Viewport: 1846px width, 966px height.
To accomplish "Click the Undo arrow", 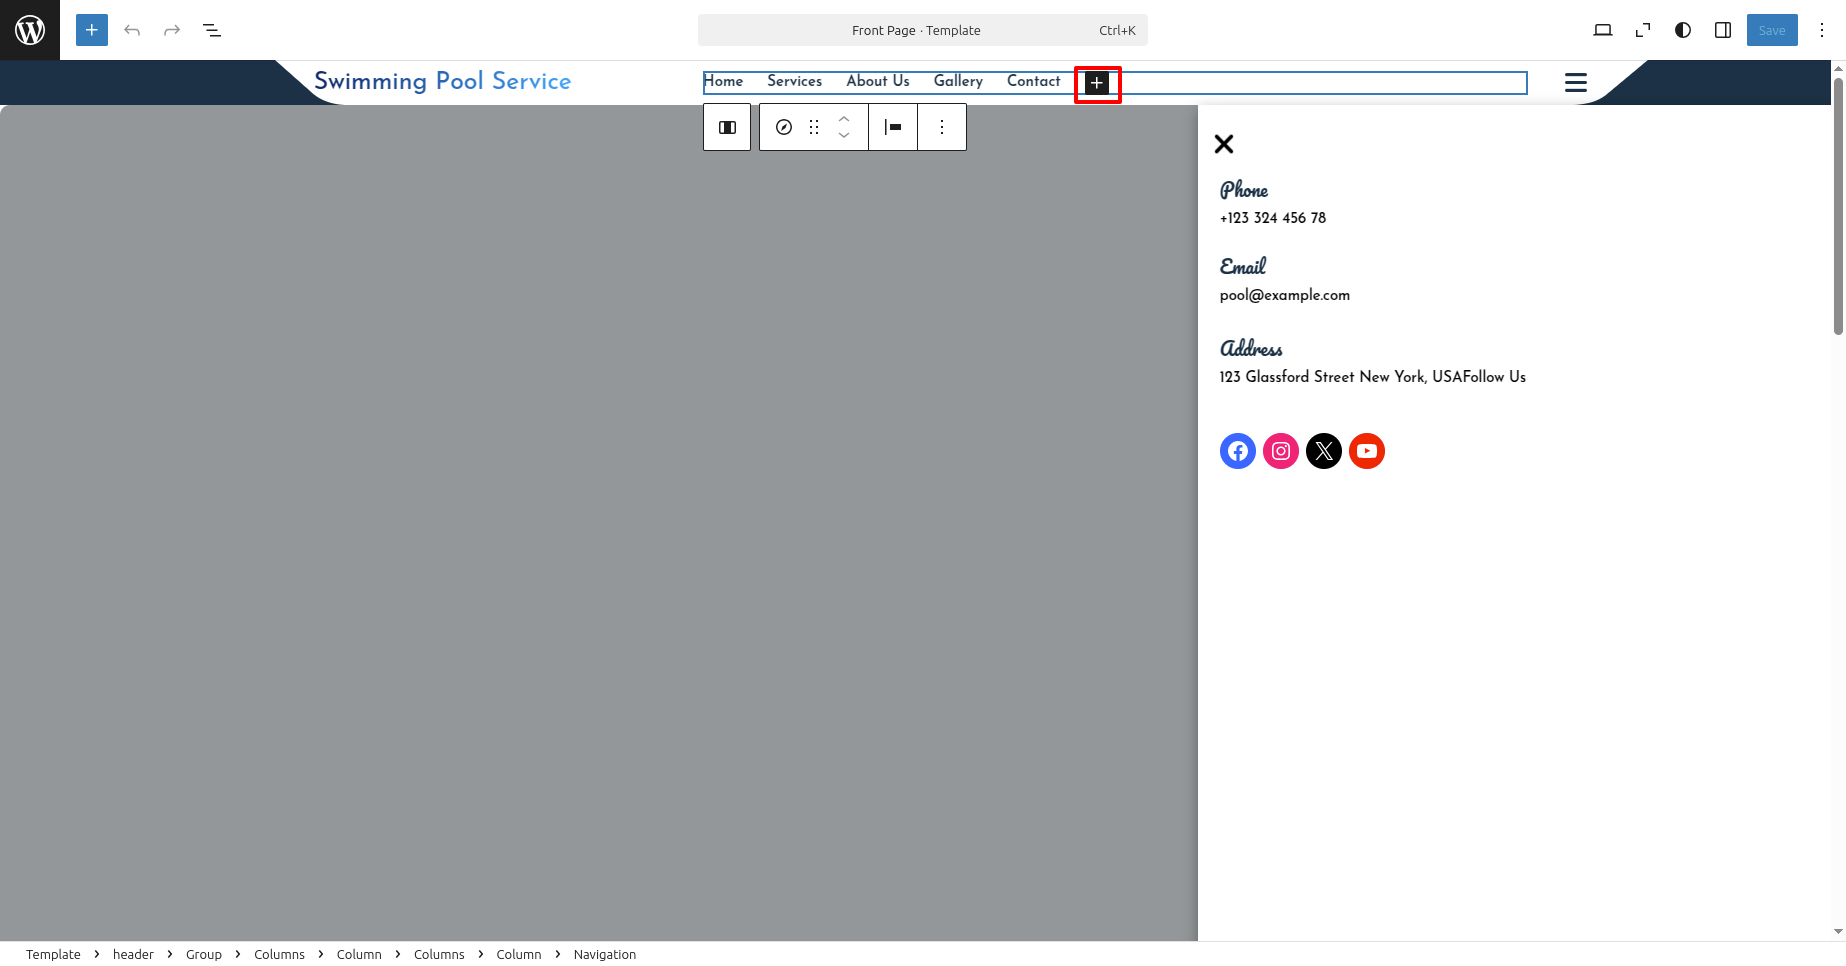I will 132,30.
